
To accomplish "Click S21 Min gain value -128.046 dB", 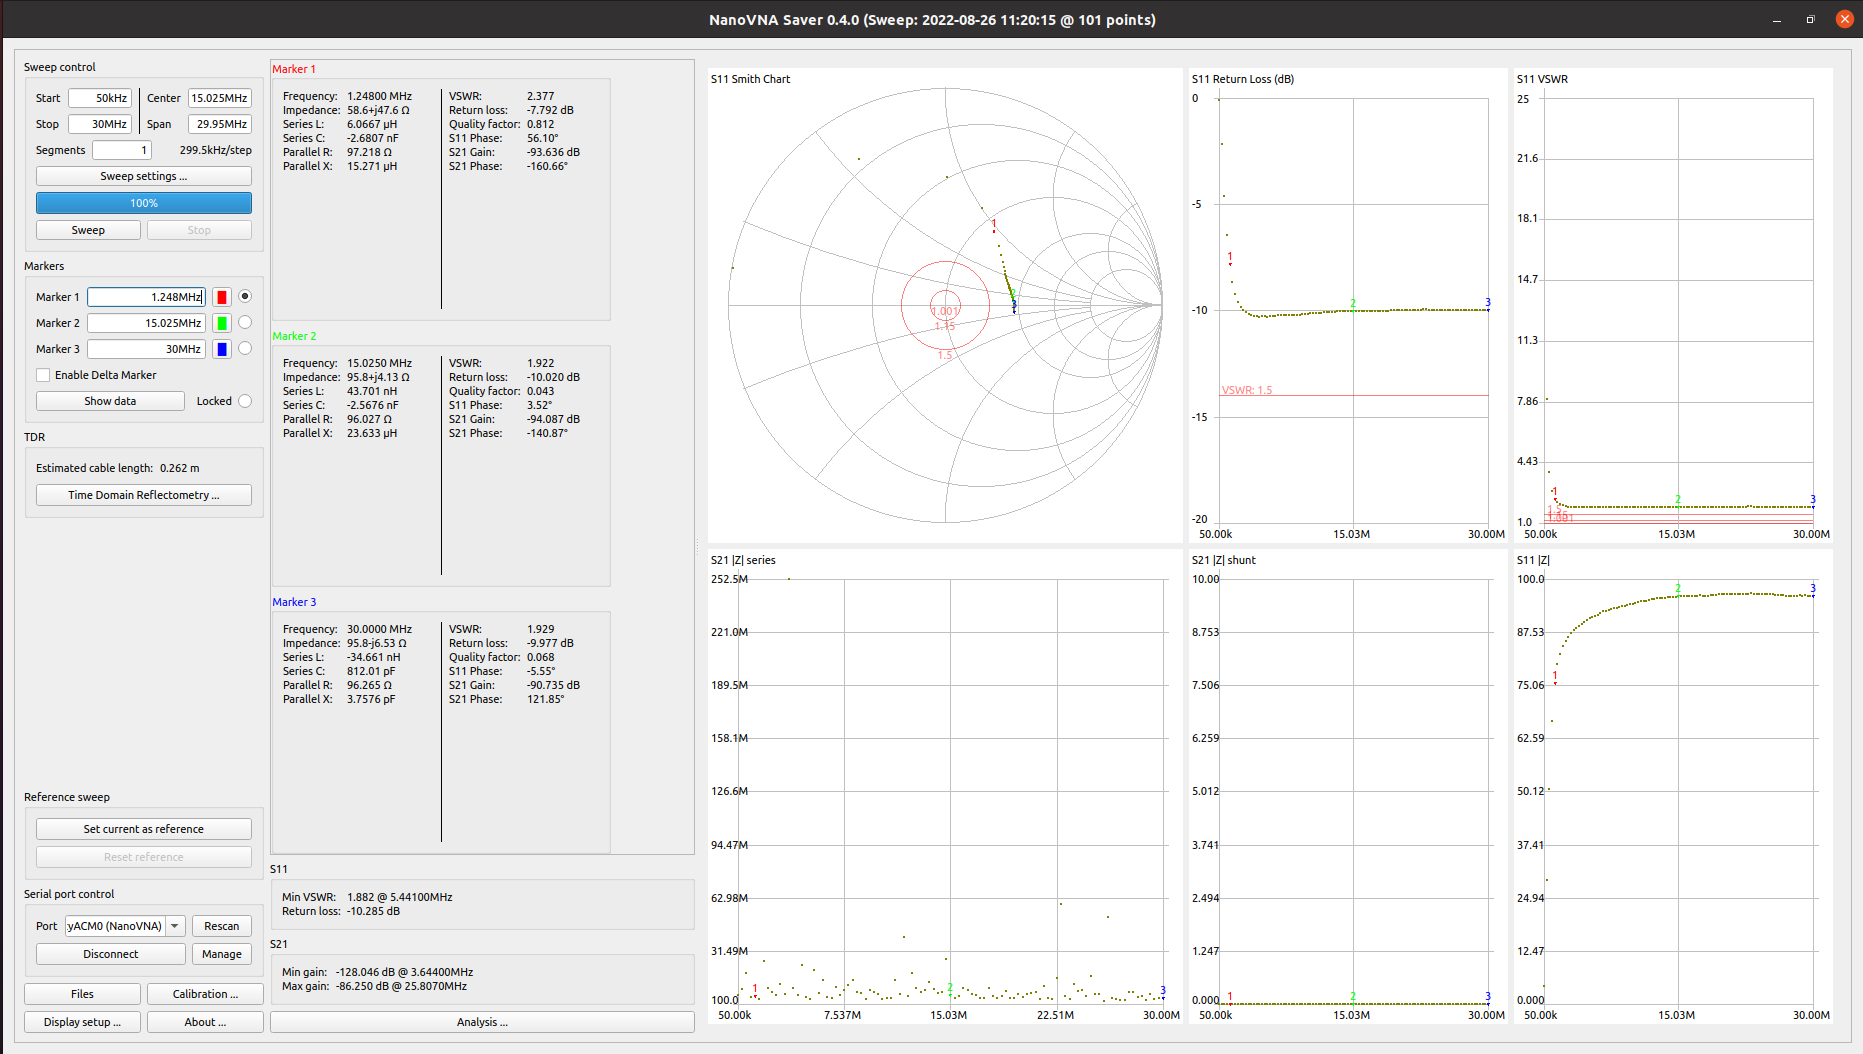I will 404,972.
